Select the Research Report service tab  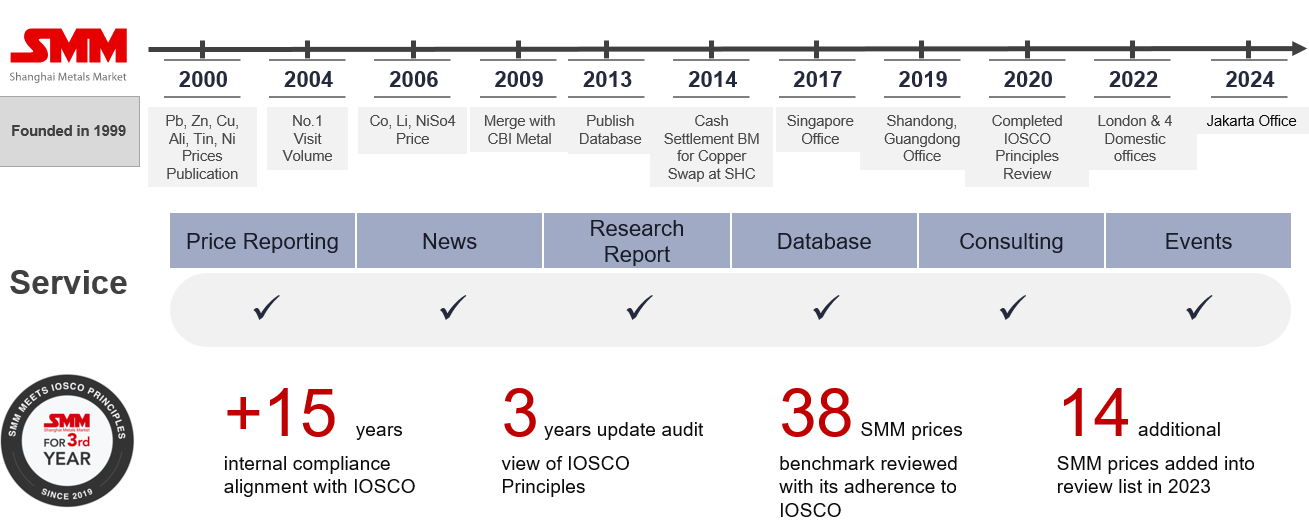tap(637, 241)
